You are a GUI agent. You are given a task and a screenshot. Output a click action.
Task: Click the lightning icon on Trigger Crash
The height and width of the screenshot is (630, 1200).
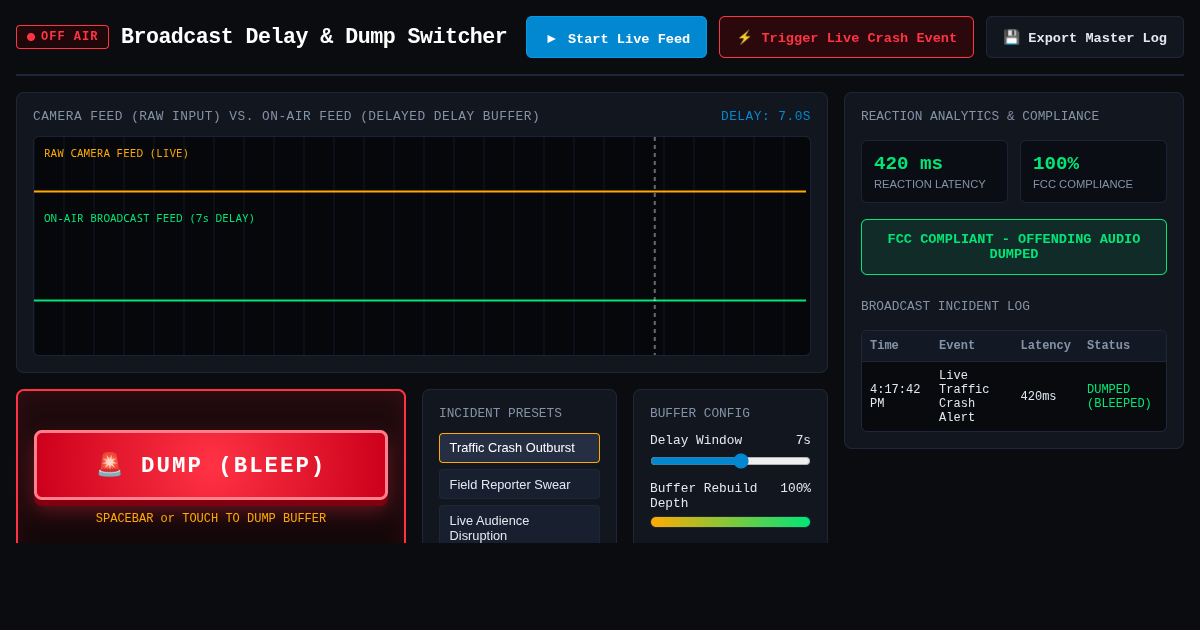point(744,38)
